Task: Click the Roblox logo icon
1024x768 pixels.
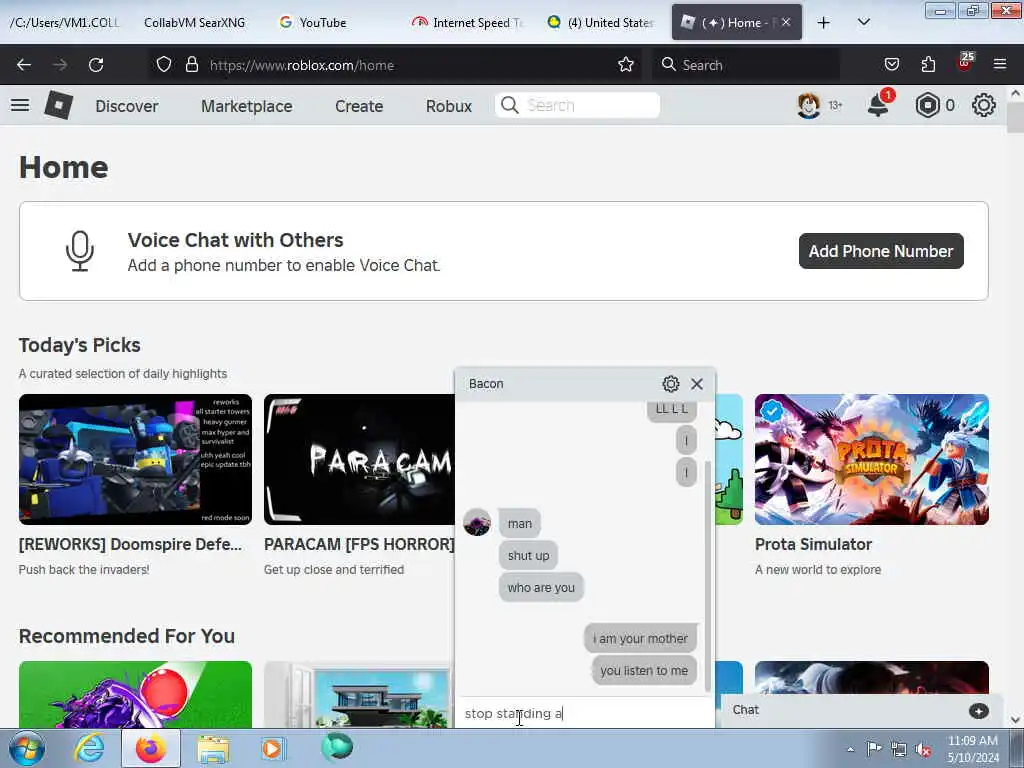Action: (59, 105)
